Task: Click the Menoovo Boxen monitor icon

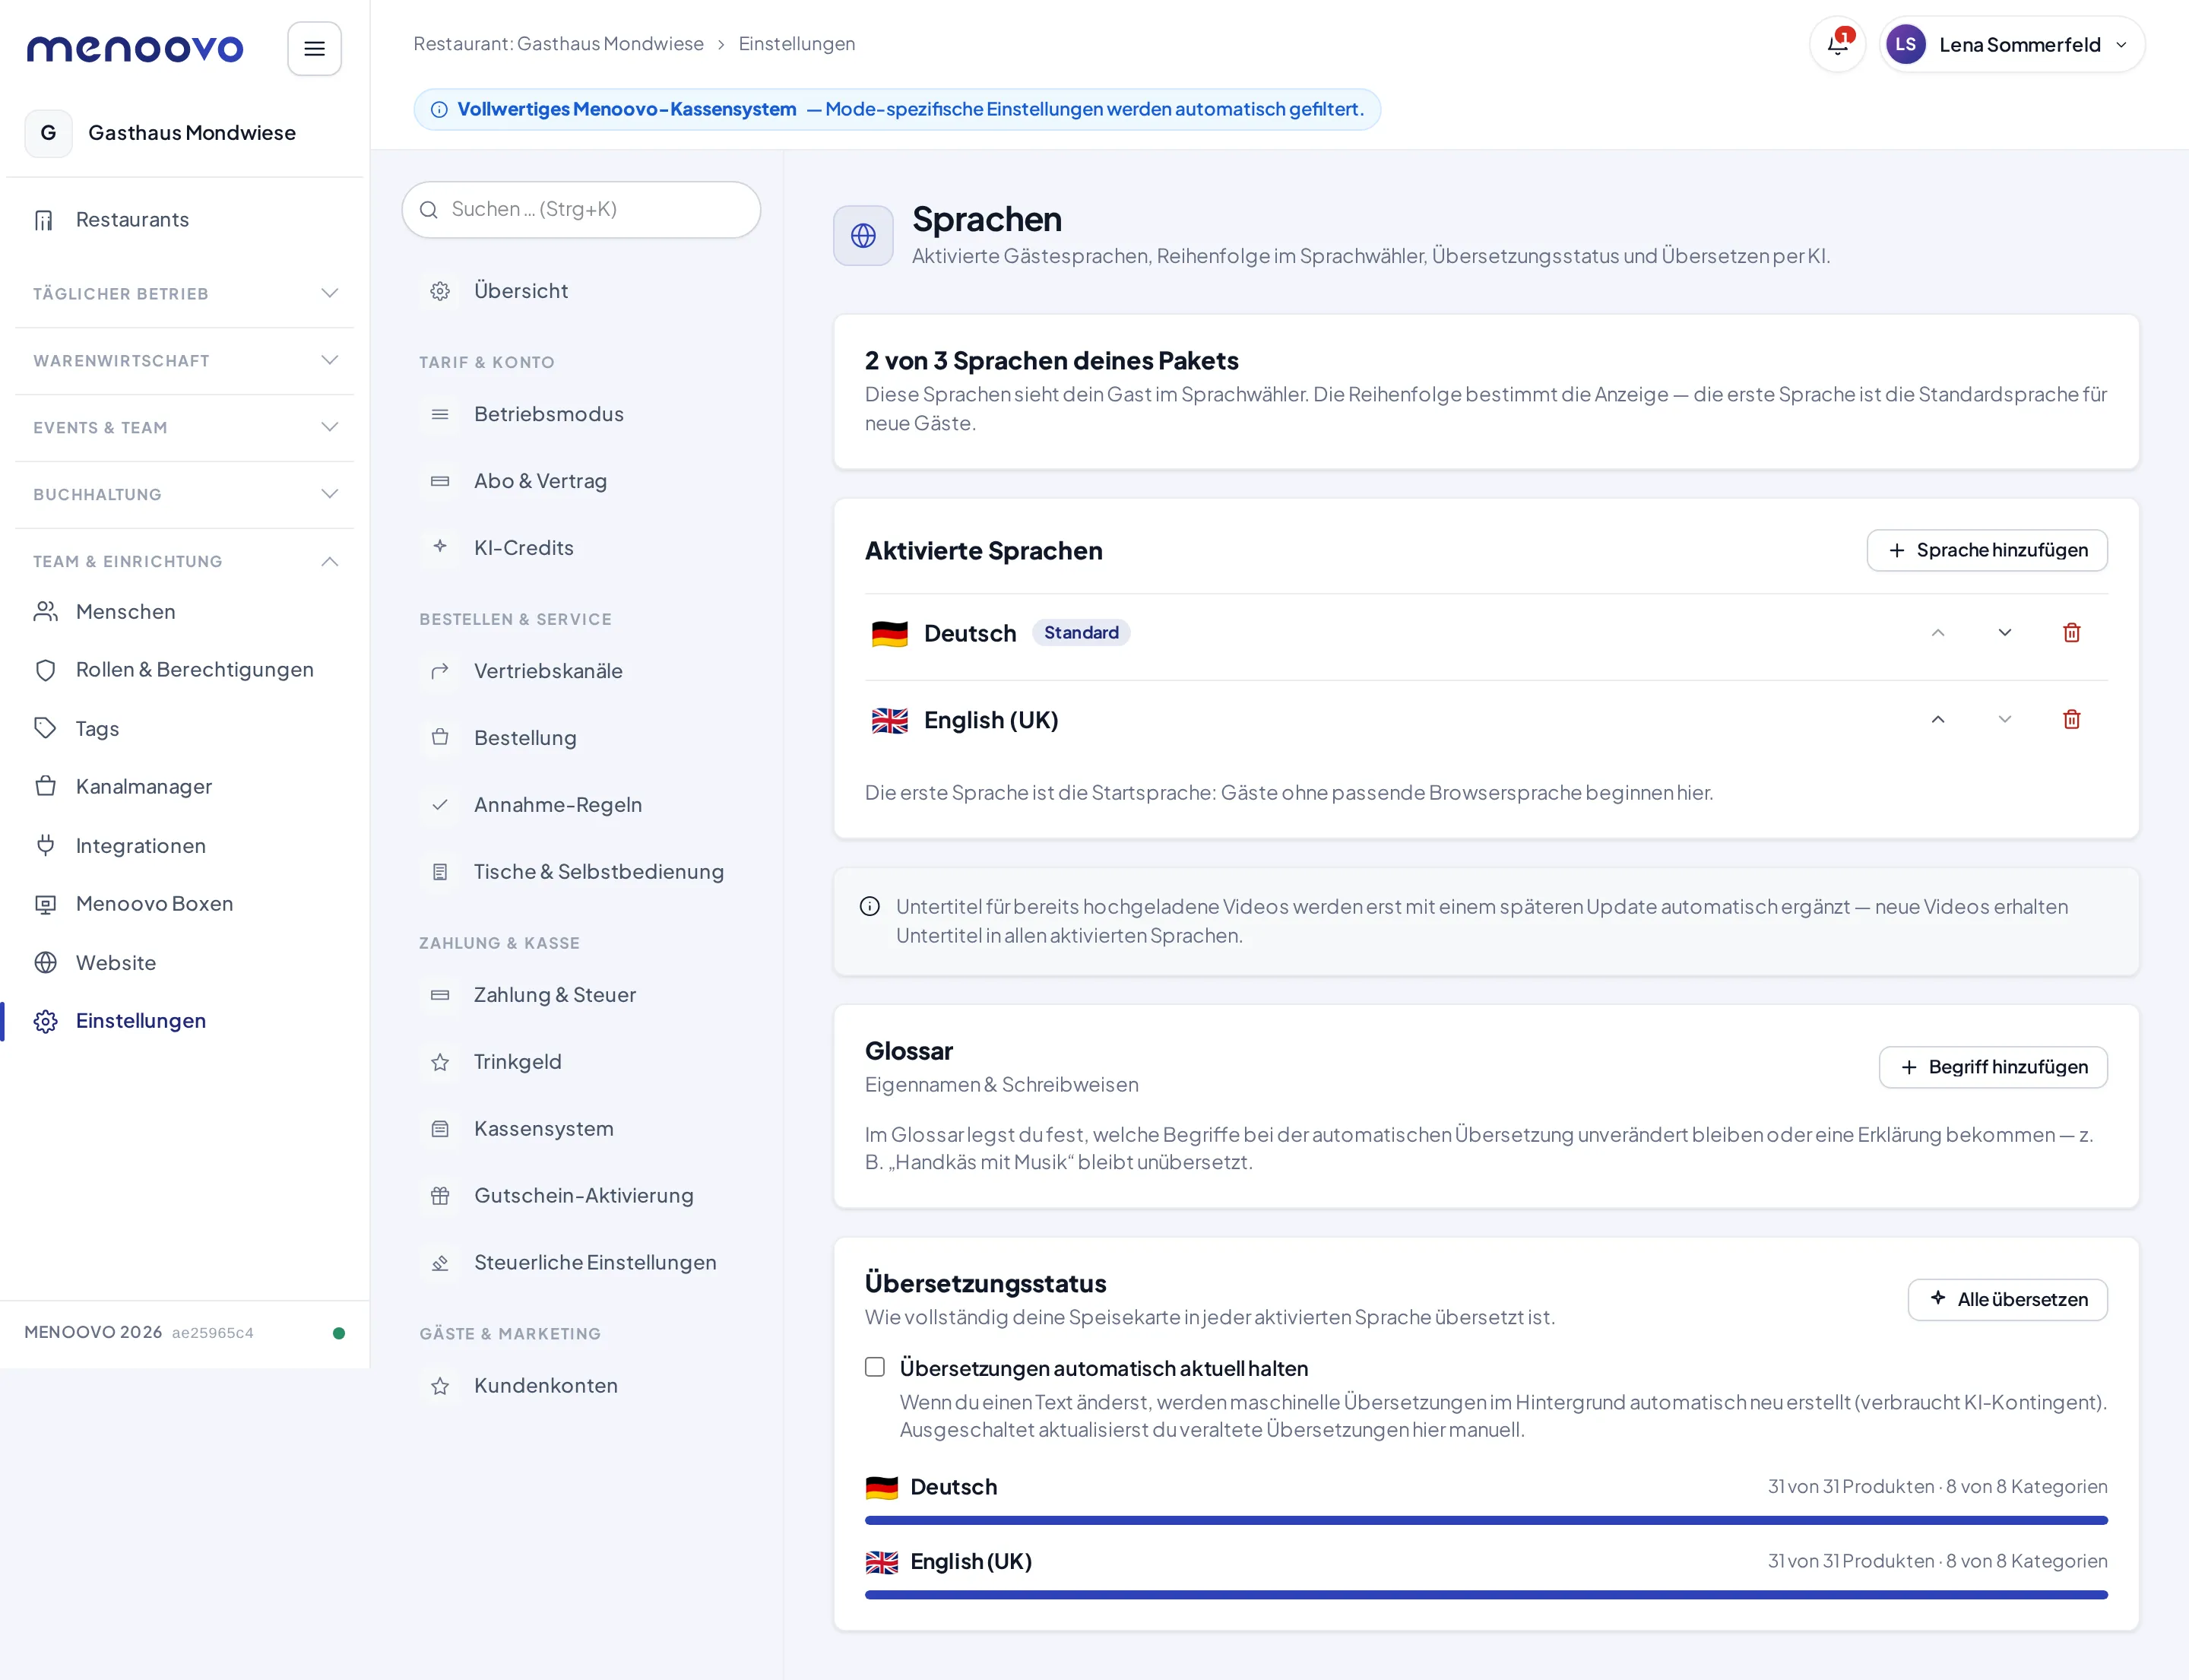Action: point(45,904)
